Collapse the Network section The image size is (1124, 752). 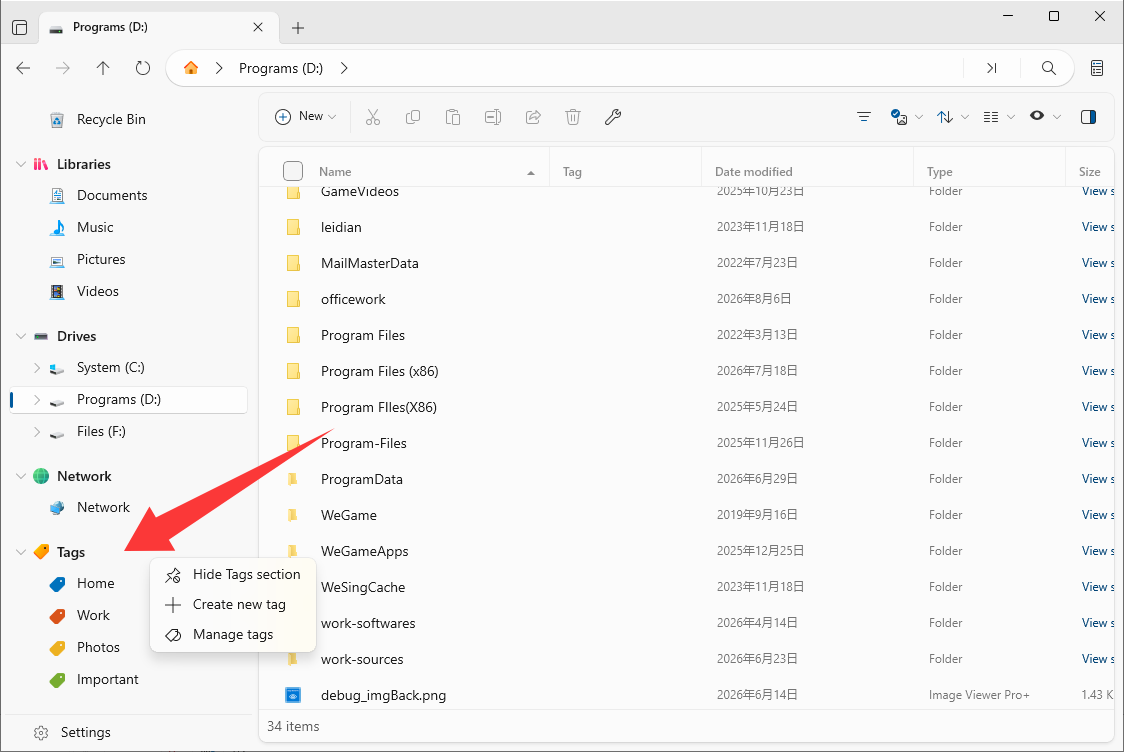21,476
